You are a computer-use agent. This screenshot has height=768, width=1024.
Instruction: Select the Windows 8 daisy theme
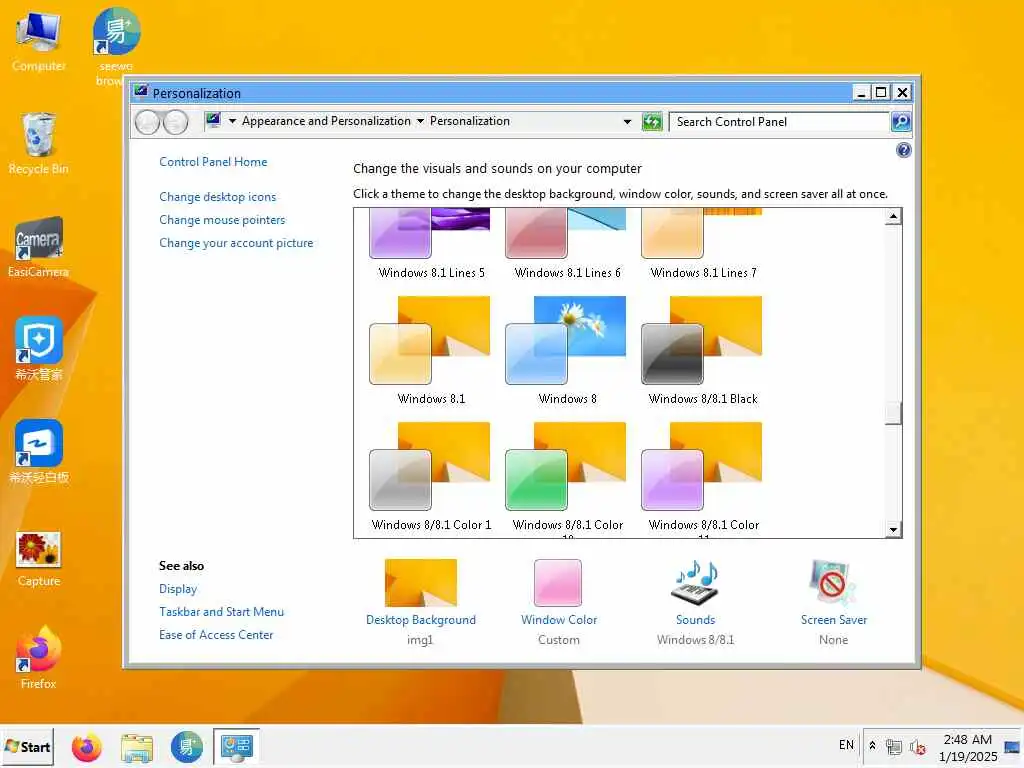pyautogui.click(x=567, y=351)
